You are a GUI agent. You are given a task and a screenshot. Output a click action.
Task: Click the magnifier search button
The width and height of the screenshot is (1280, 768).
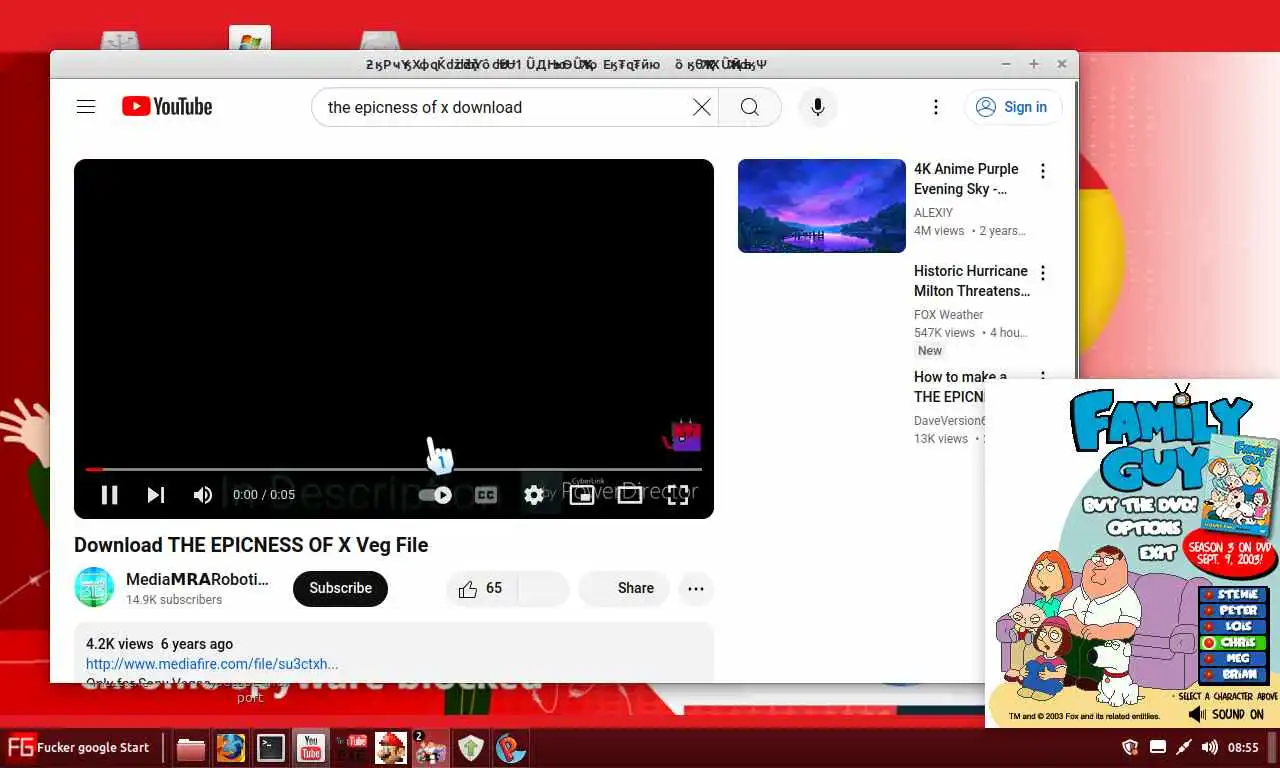(x=750, y=107)
